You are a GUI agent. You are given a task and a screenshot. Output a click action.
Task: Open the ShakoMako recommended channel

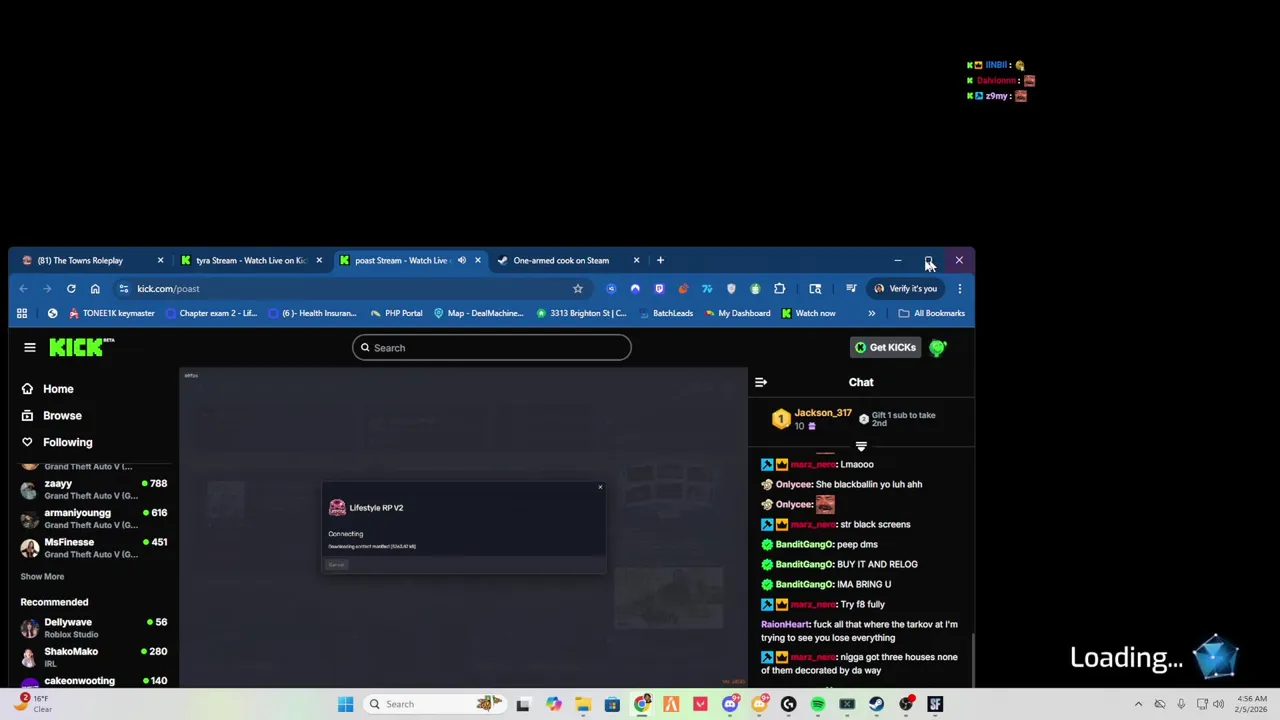tap(93, 656)
